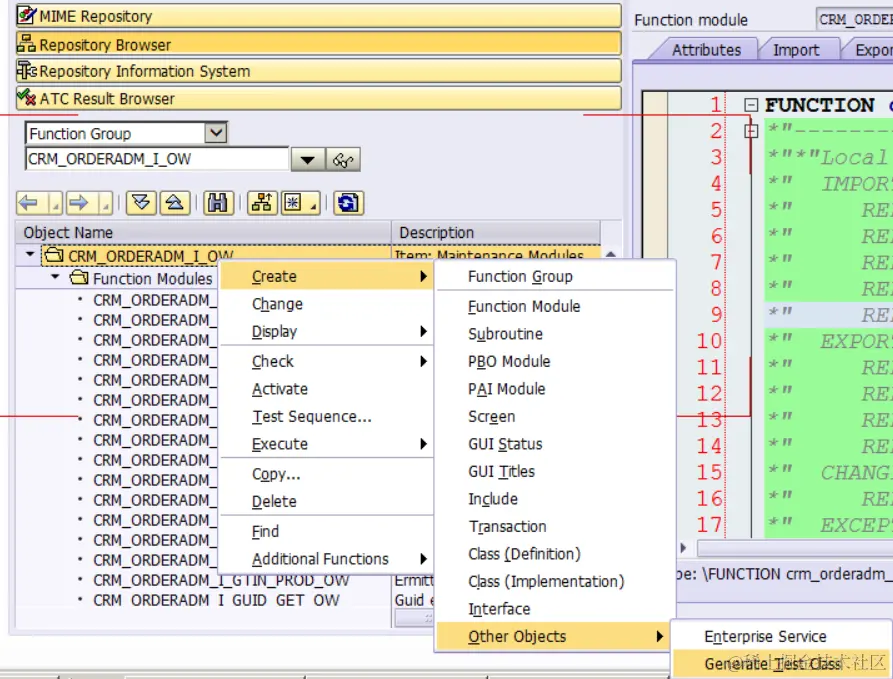893x679 pixels.
Task: Open the Function Group type dropdown
Action: [216, 133]
